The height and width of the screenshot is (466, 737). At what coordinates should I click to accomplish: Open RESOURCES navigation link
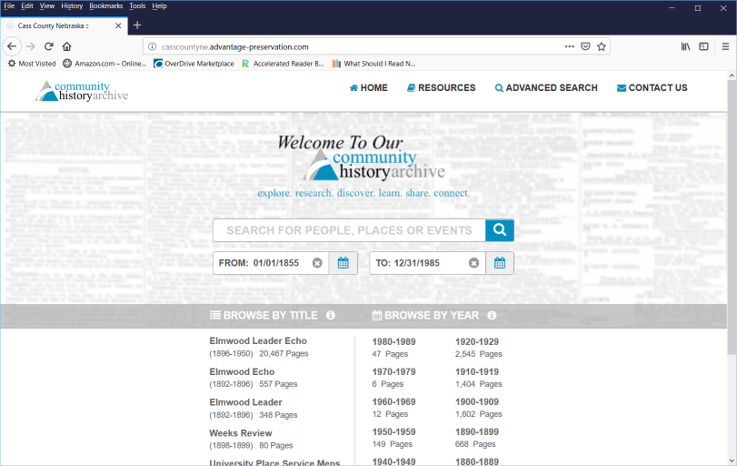point(441,88)
